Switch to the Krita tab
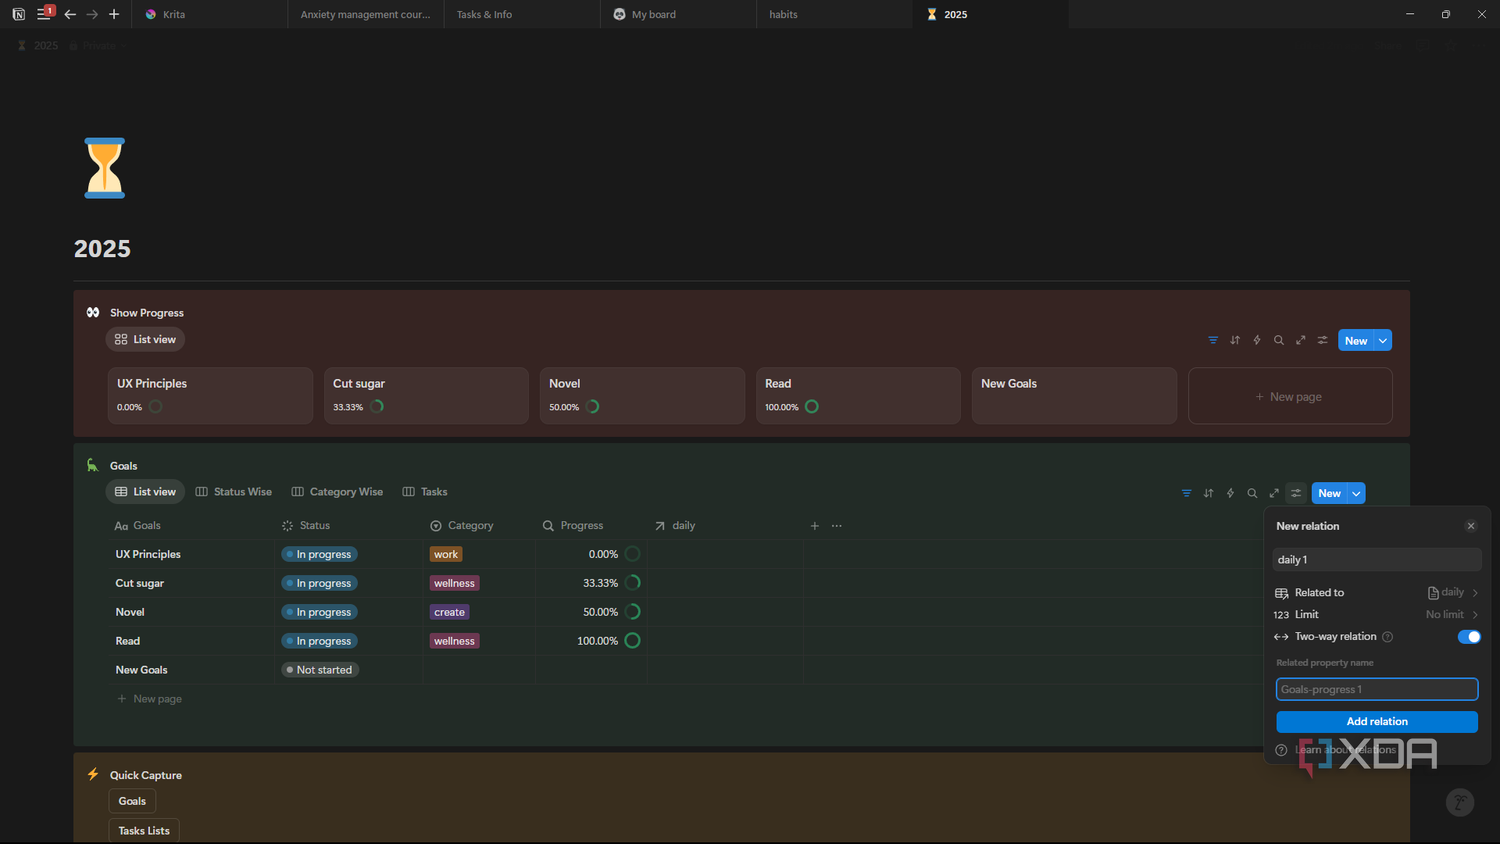 [211, 14]
